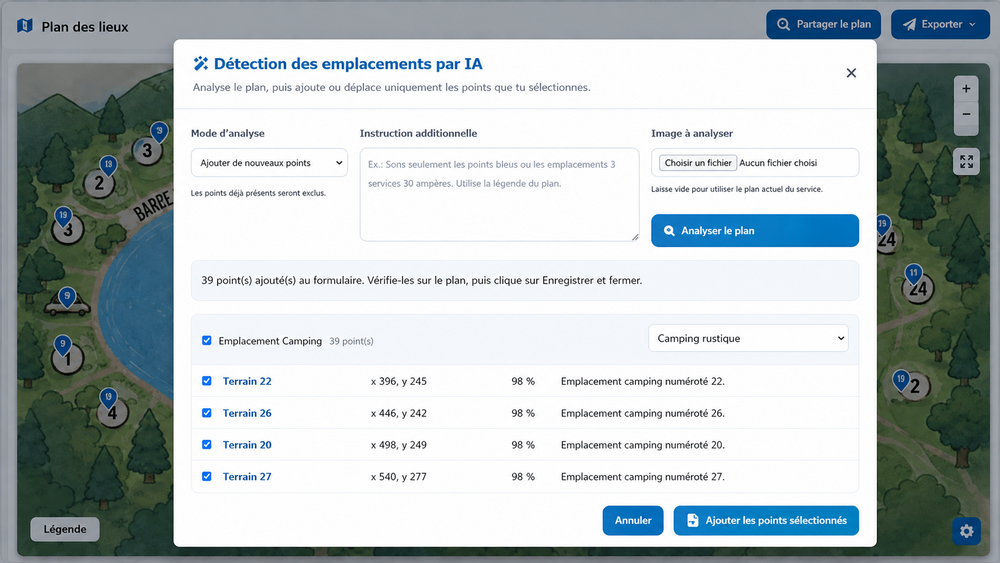This screenshot has height=563, width=1000.
Task: Click the pin on site 1 marker
Action: tap(62, 345)
